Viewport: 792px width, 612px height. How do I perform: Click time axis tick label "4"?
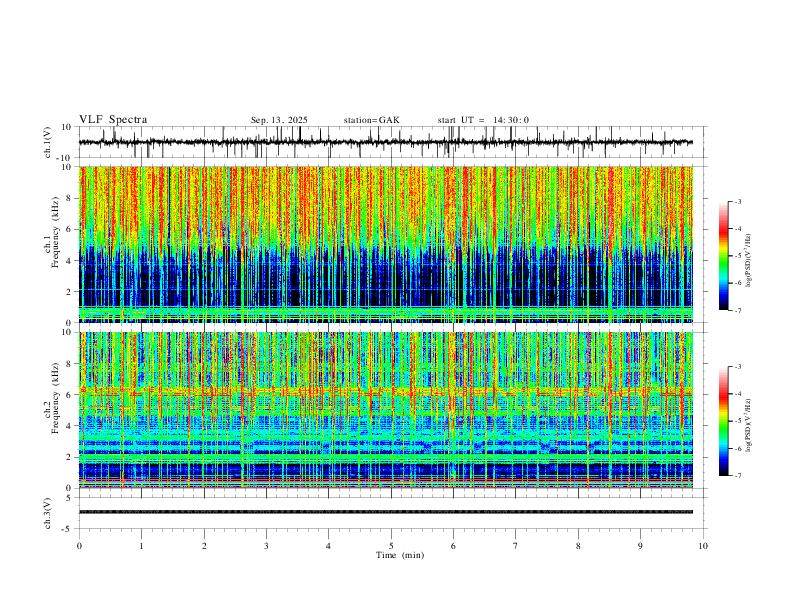[328, 546]
